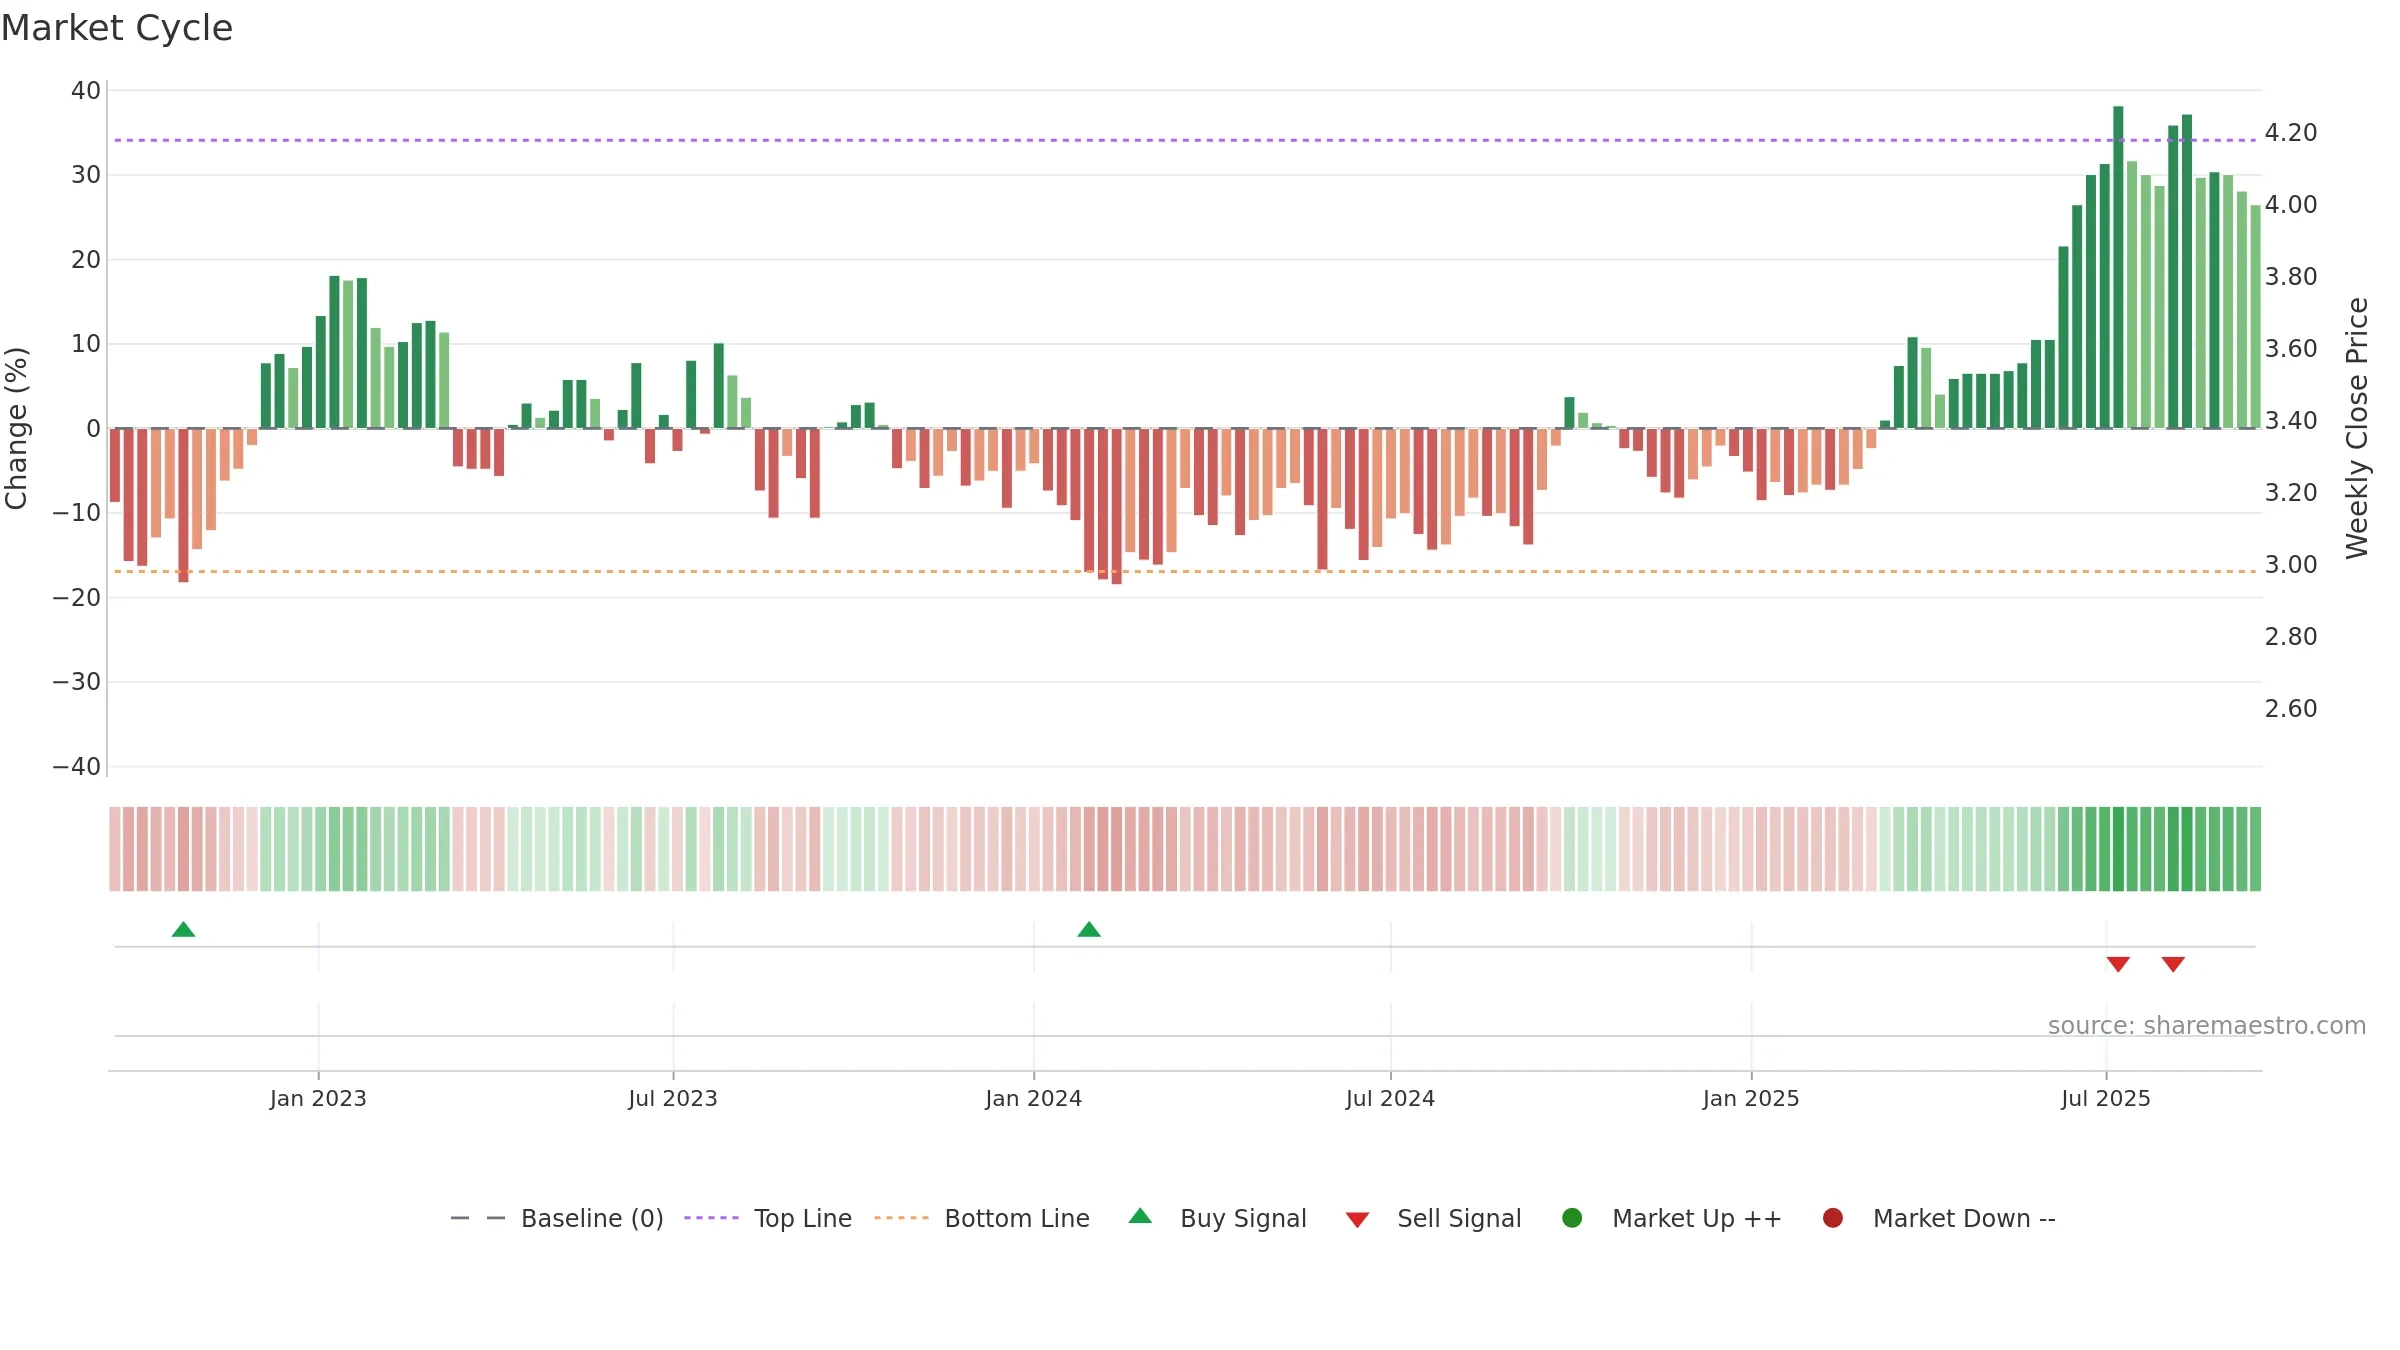This screenshot has width=2400, height=1350.
Task: Click the Jul 2024 axis label
Action: pyautogui.click(x=1390, y=1099)
